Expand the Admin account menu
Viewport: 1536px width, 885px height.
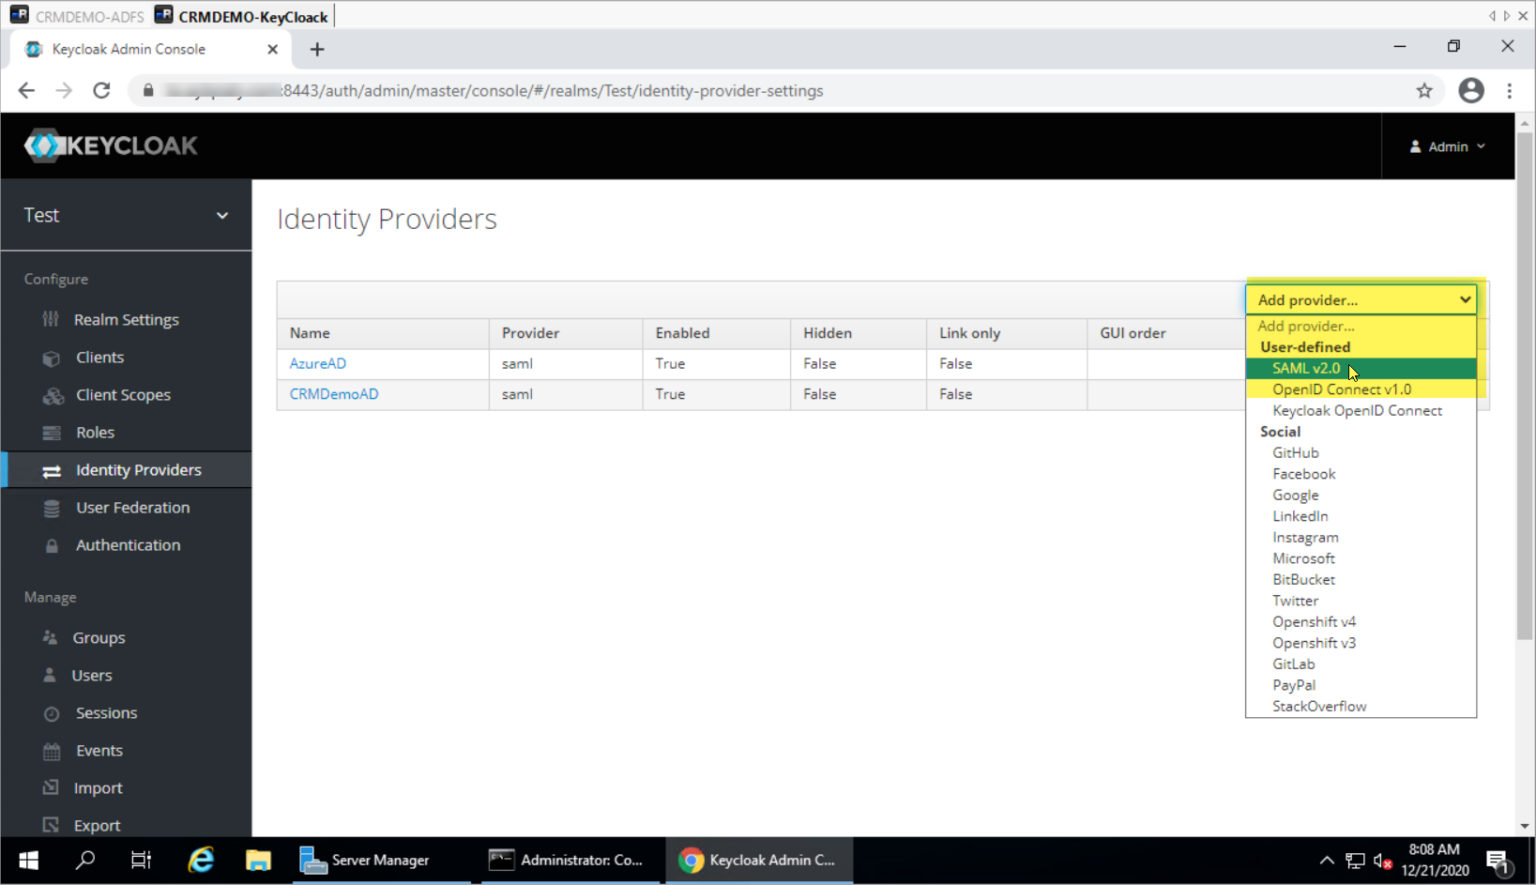[x=1447, y=146]
